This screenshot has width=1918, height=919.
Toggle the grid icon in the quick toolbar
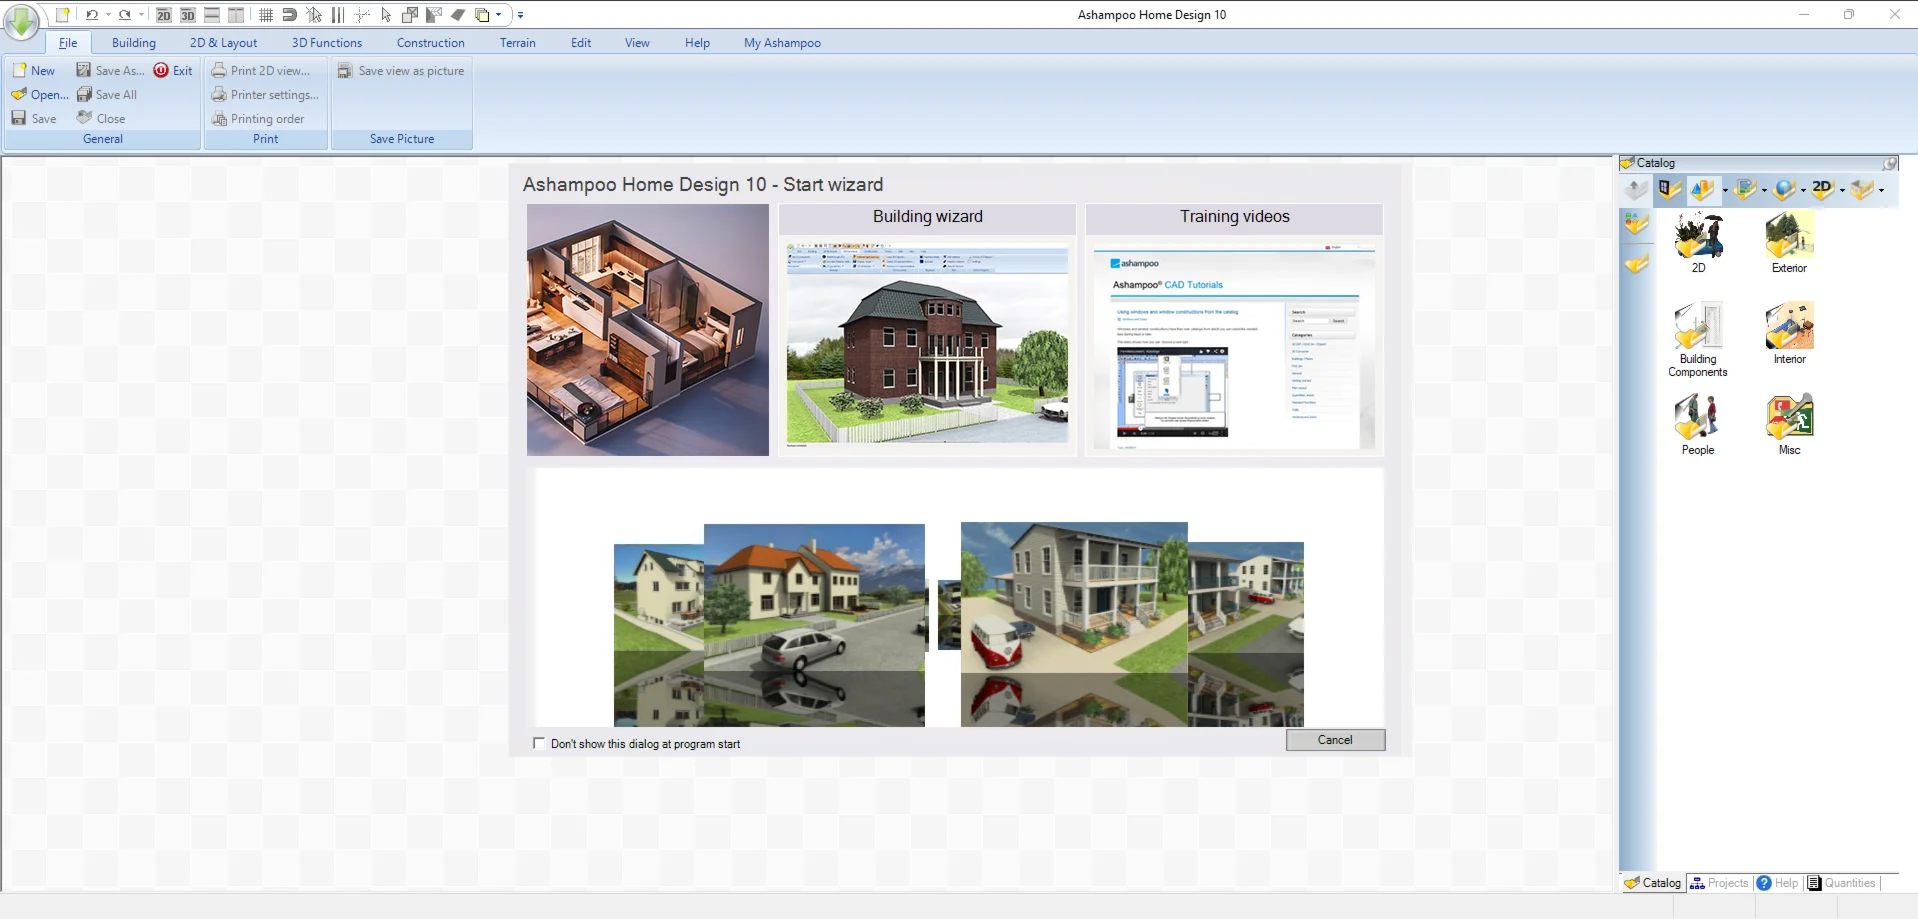pyautogui.click(x=266, y=15)
